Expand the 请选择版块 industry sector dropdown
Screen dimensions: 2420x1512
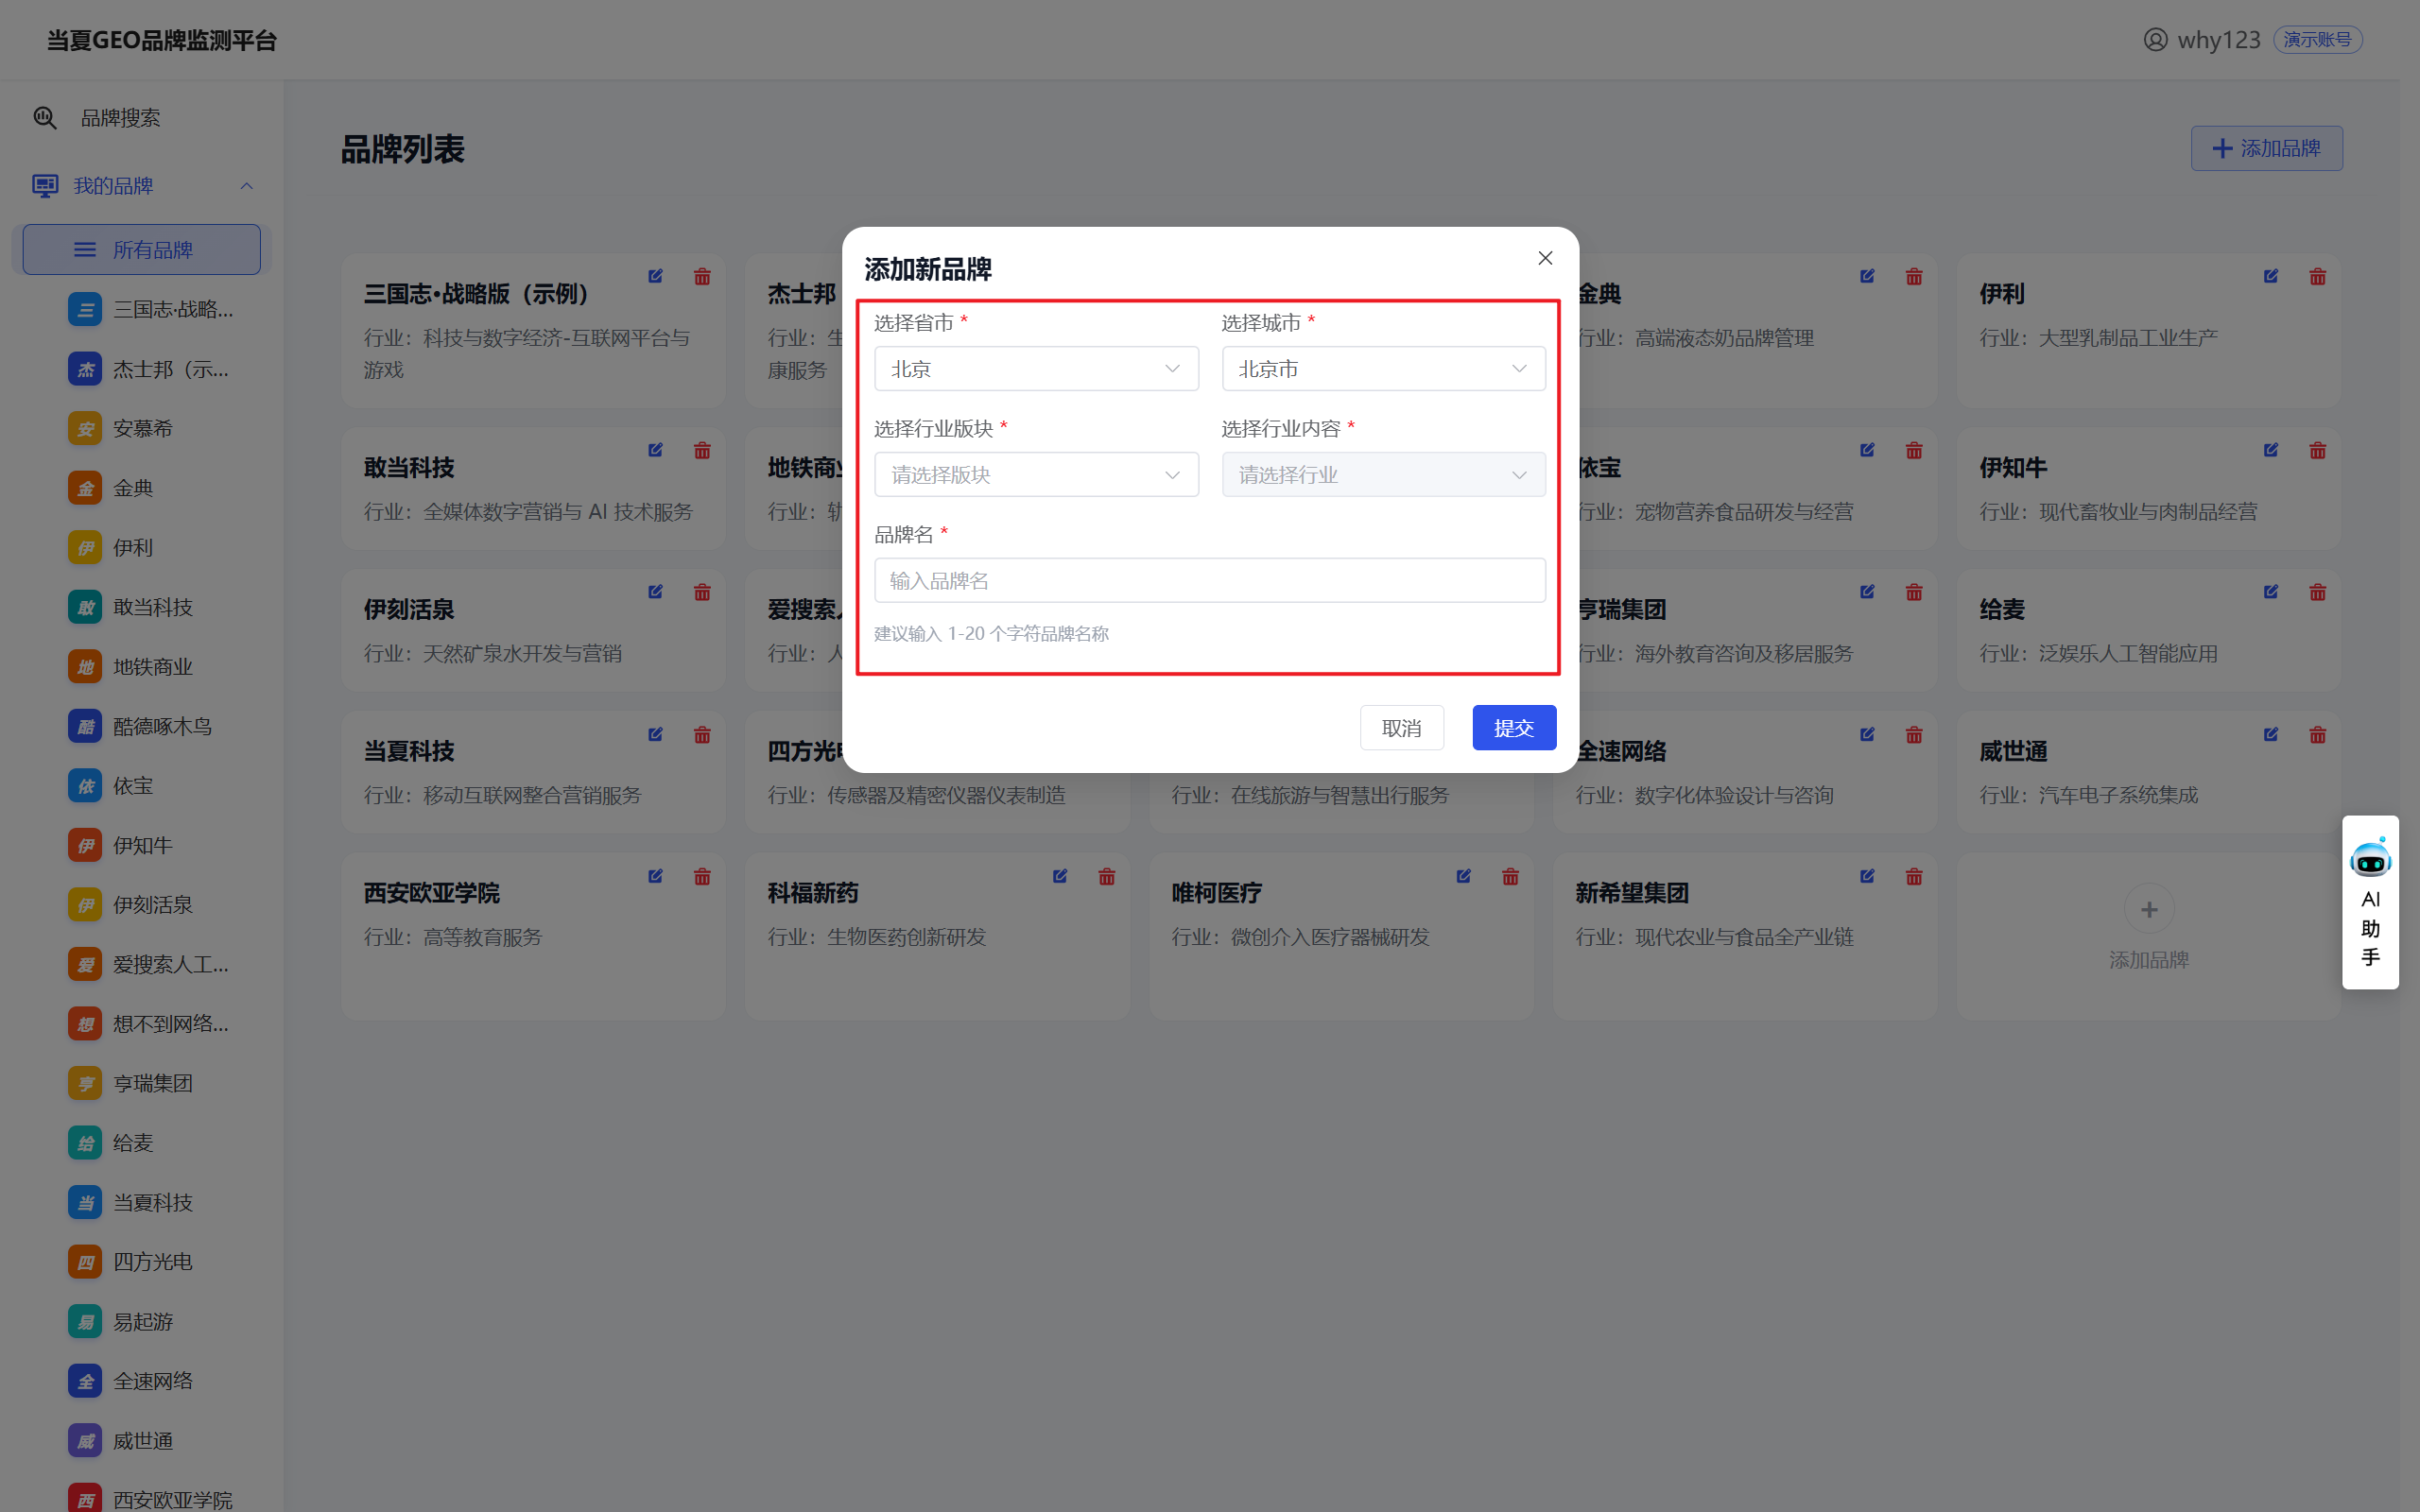click(1035, 475)
